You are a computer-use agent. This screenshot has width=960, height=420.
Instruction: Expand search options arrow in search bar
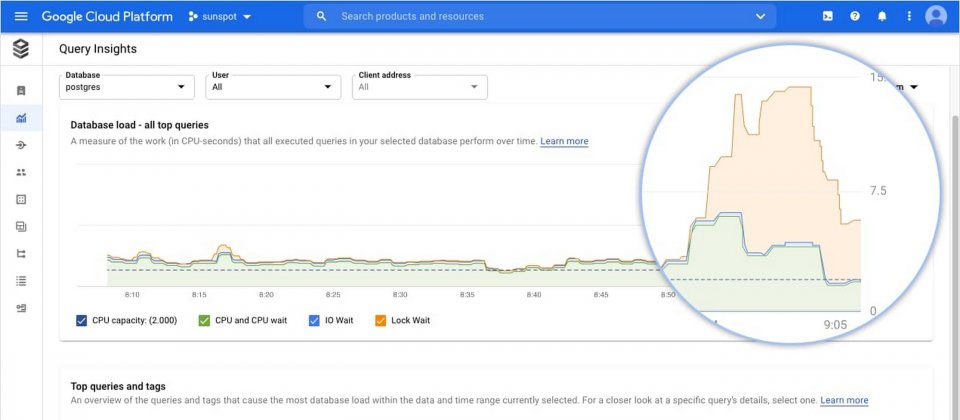point(760,17)
